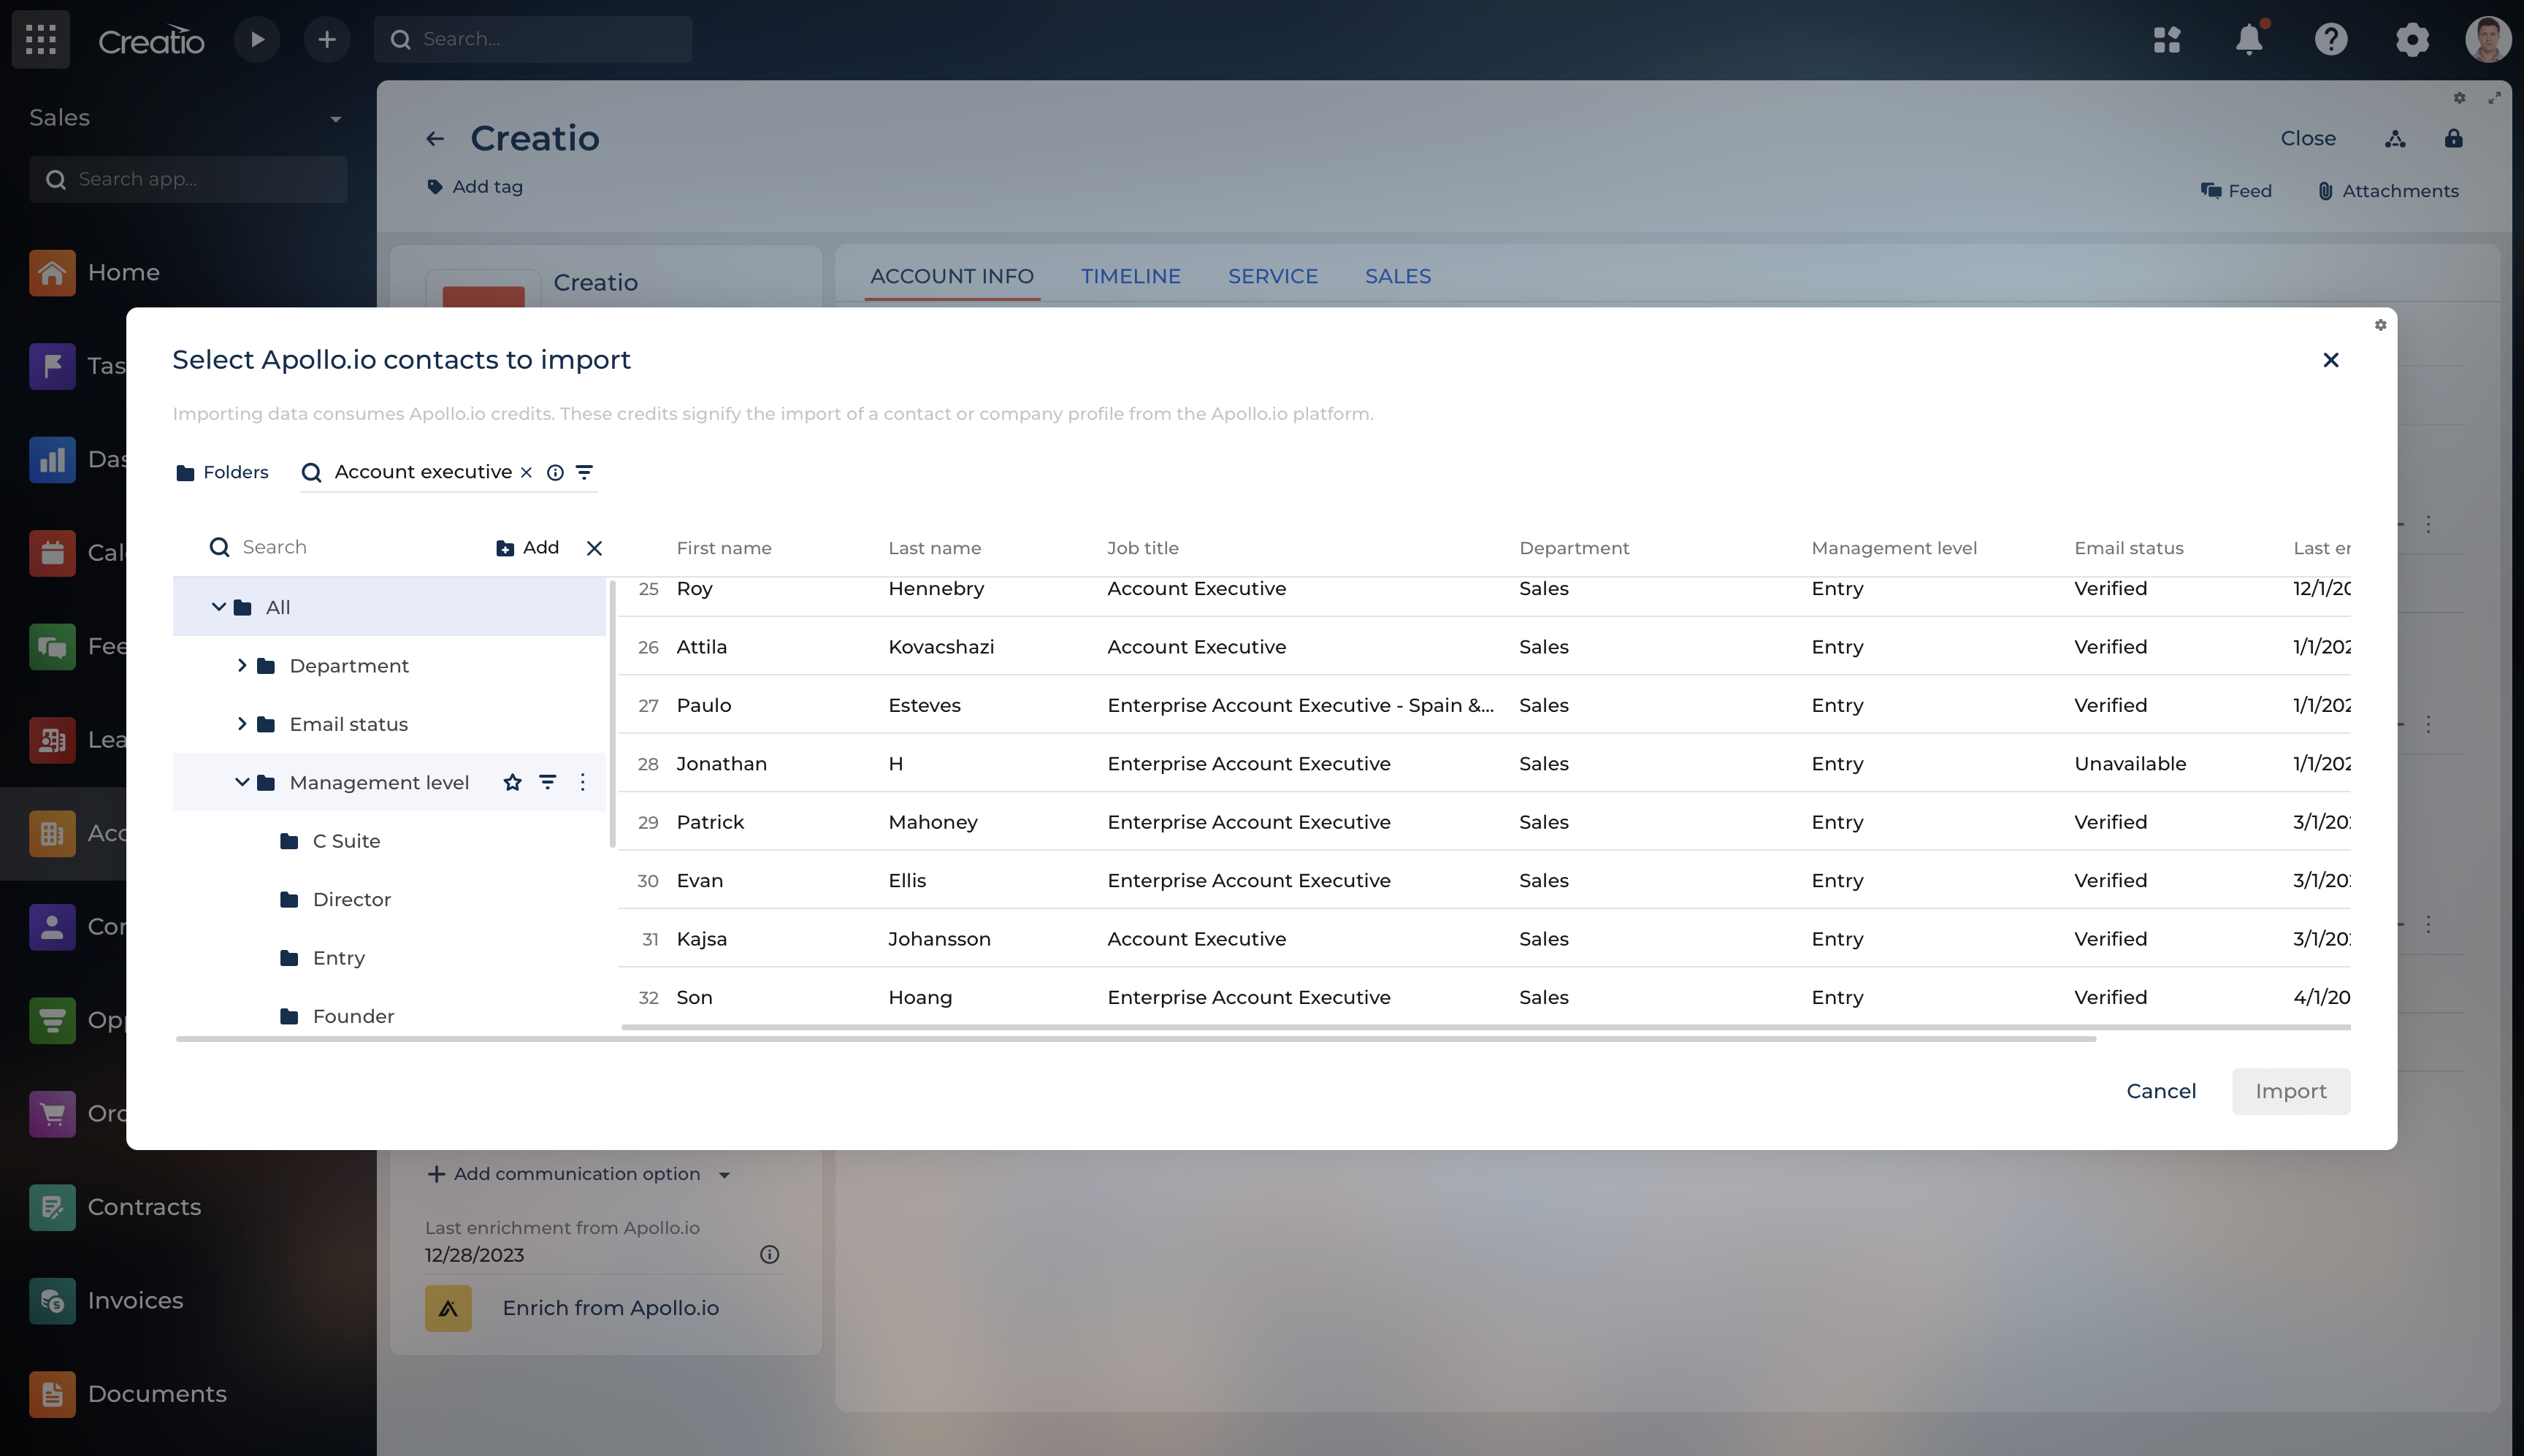Open the kebab menu beside Management level
This screenshot has width=2524, height=1456.
583,782
